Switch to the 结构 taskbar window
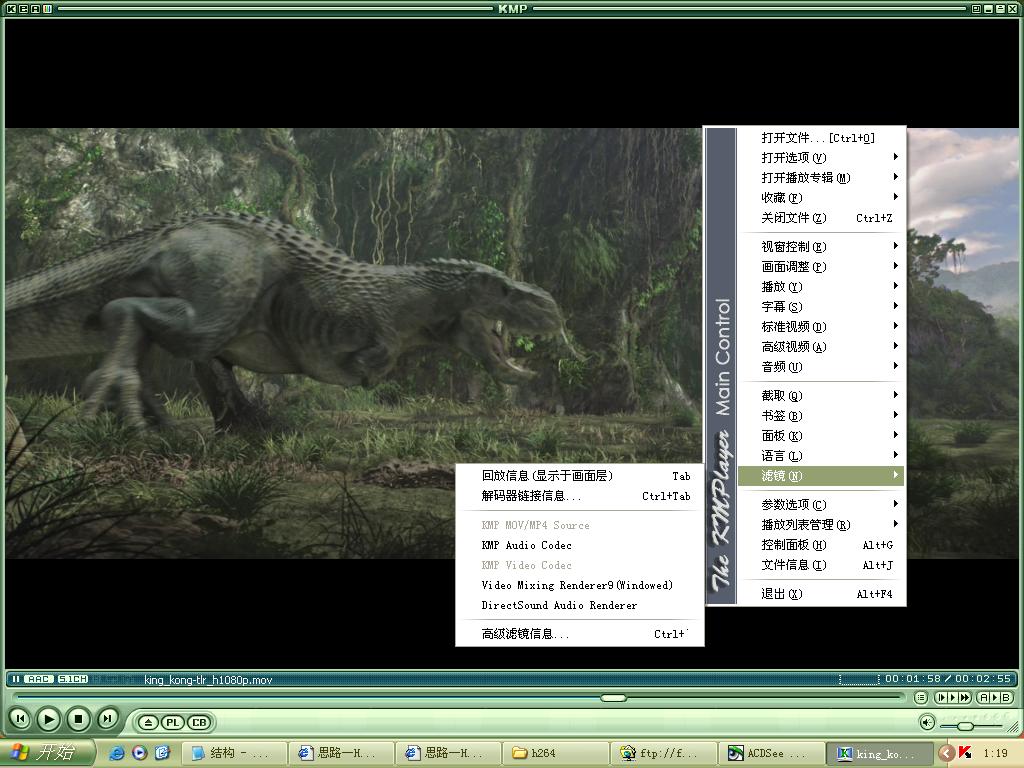The height and width of the screenshot is (768, 1024). pyautogui.click(x=233, y=754)
